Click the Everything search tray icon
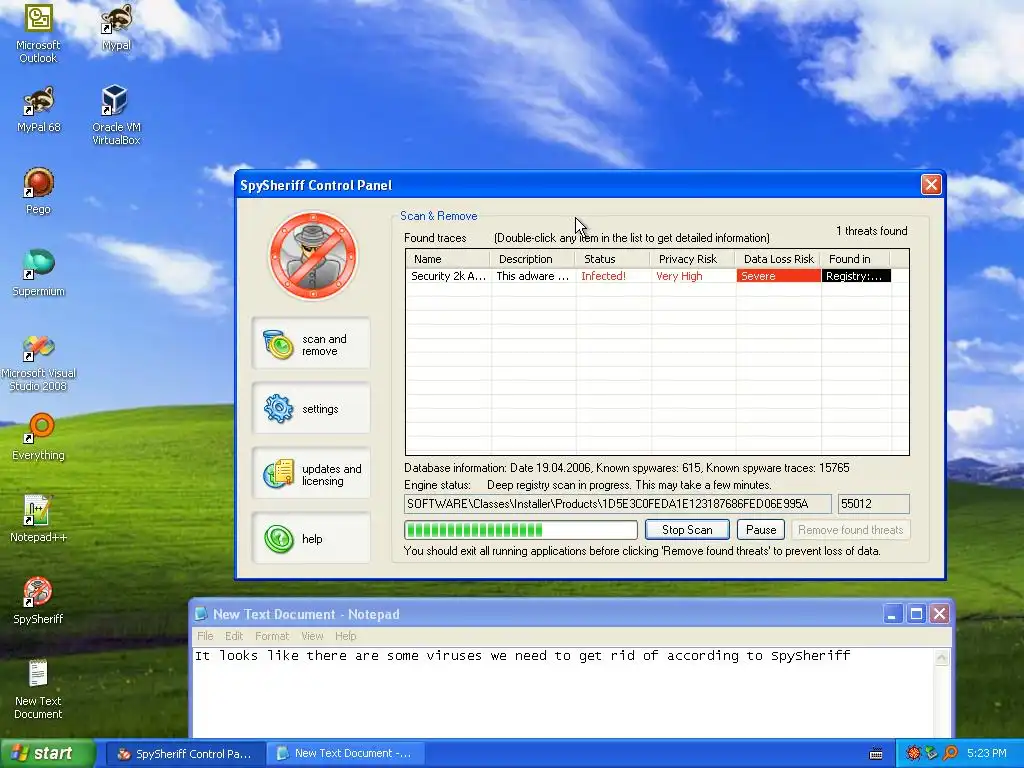The height and width of the screenshot is (768, 1024). (950, 753)
